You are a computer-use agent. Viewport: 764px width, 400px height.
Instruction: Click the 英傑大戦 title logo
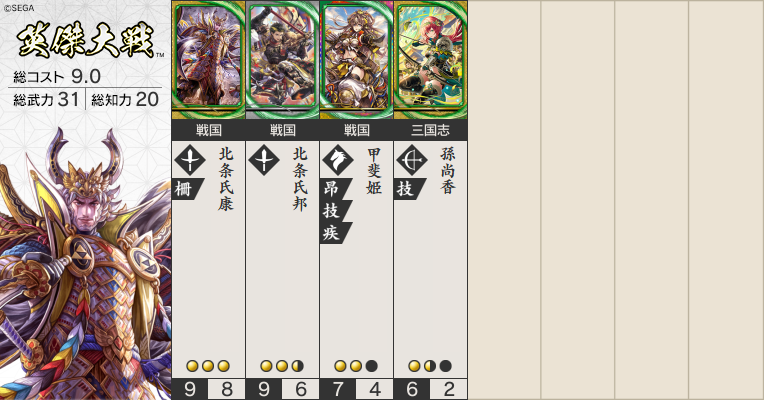[87, 40]
